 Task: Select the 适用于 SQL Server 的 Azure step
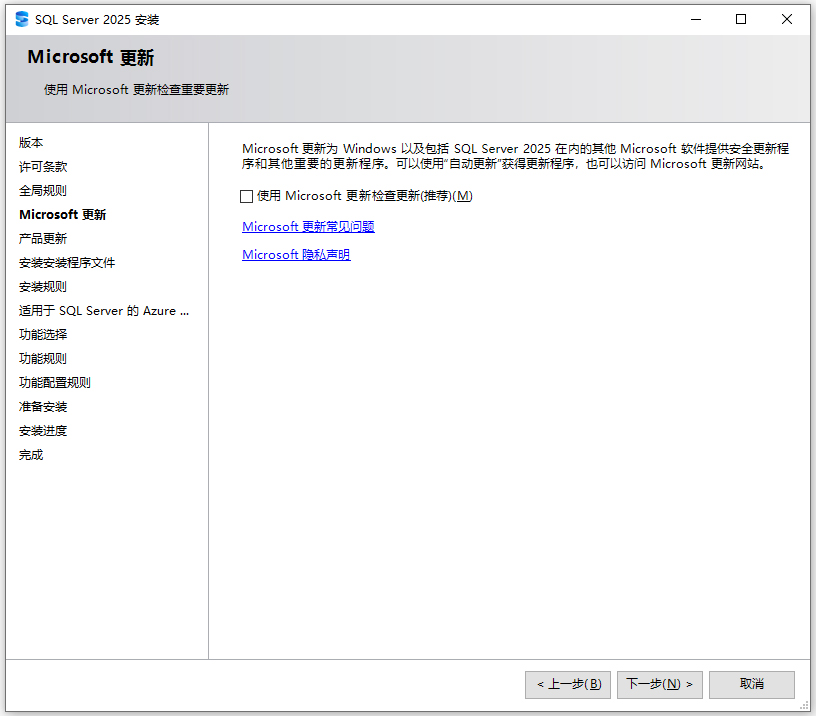click(104, 311)
